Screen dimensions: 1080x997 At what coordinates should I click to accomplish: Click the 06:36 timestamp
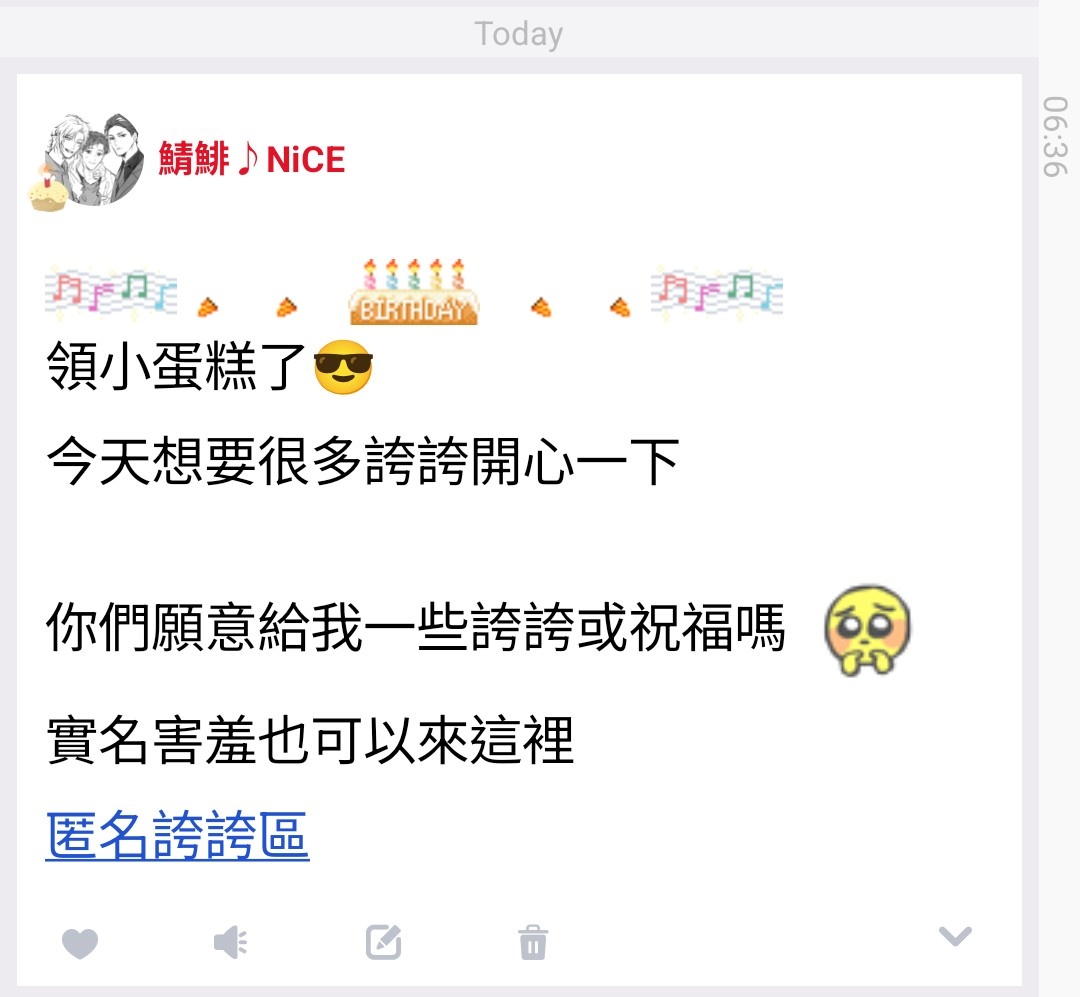pos(1055,136)
